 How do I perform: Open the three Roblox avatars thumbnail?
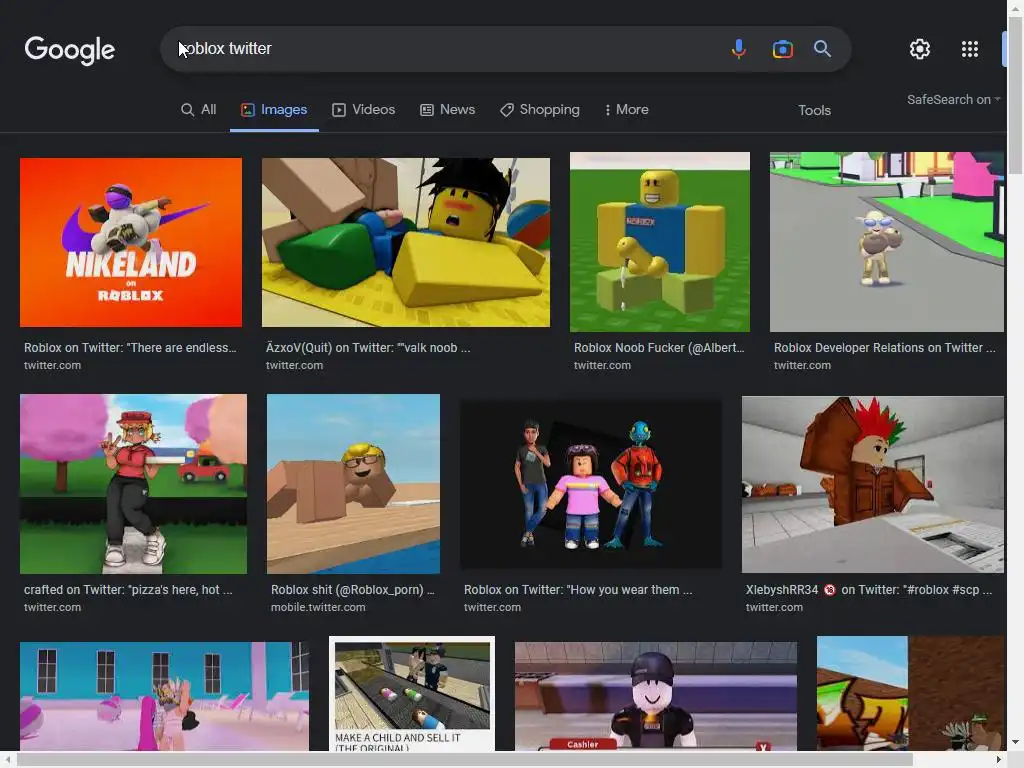tap(591, 484)
